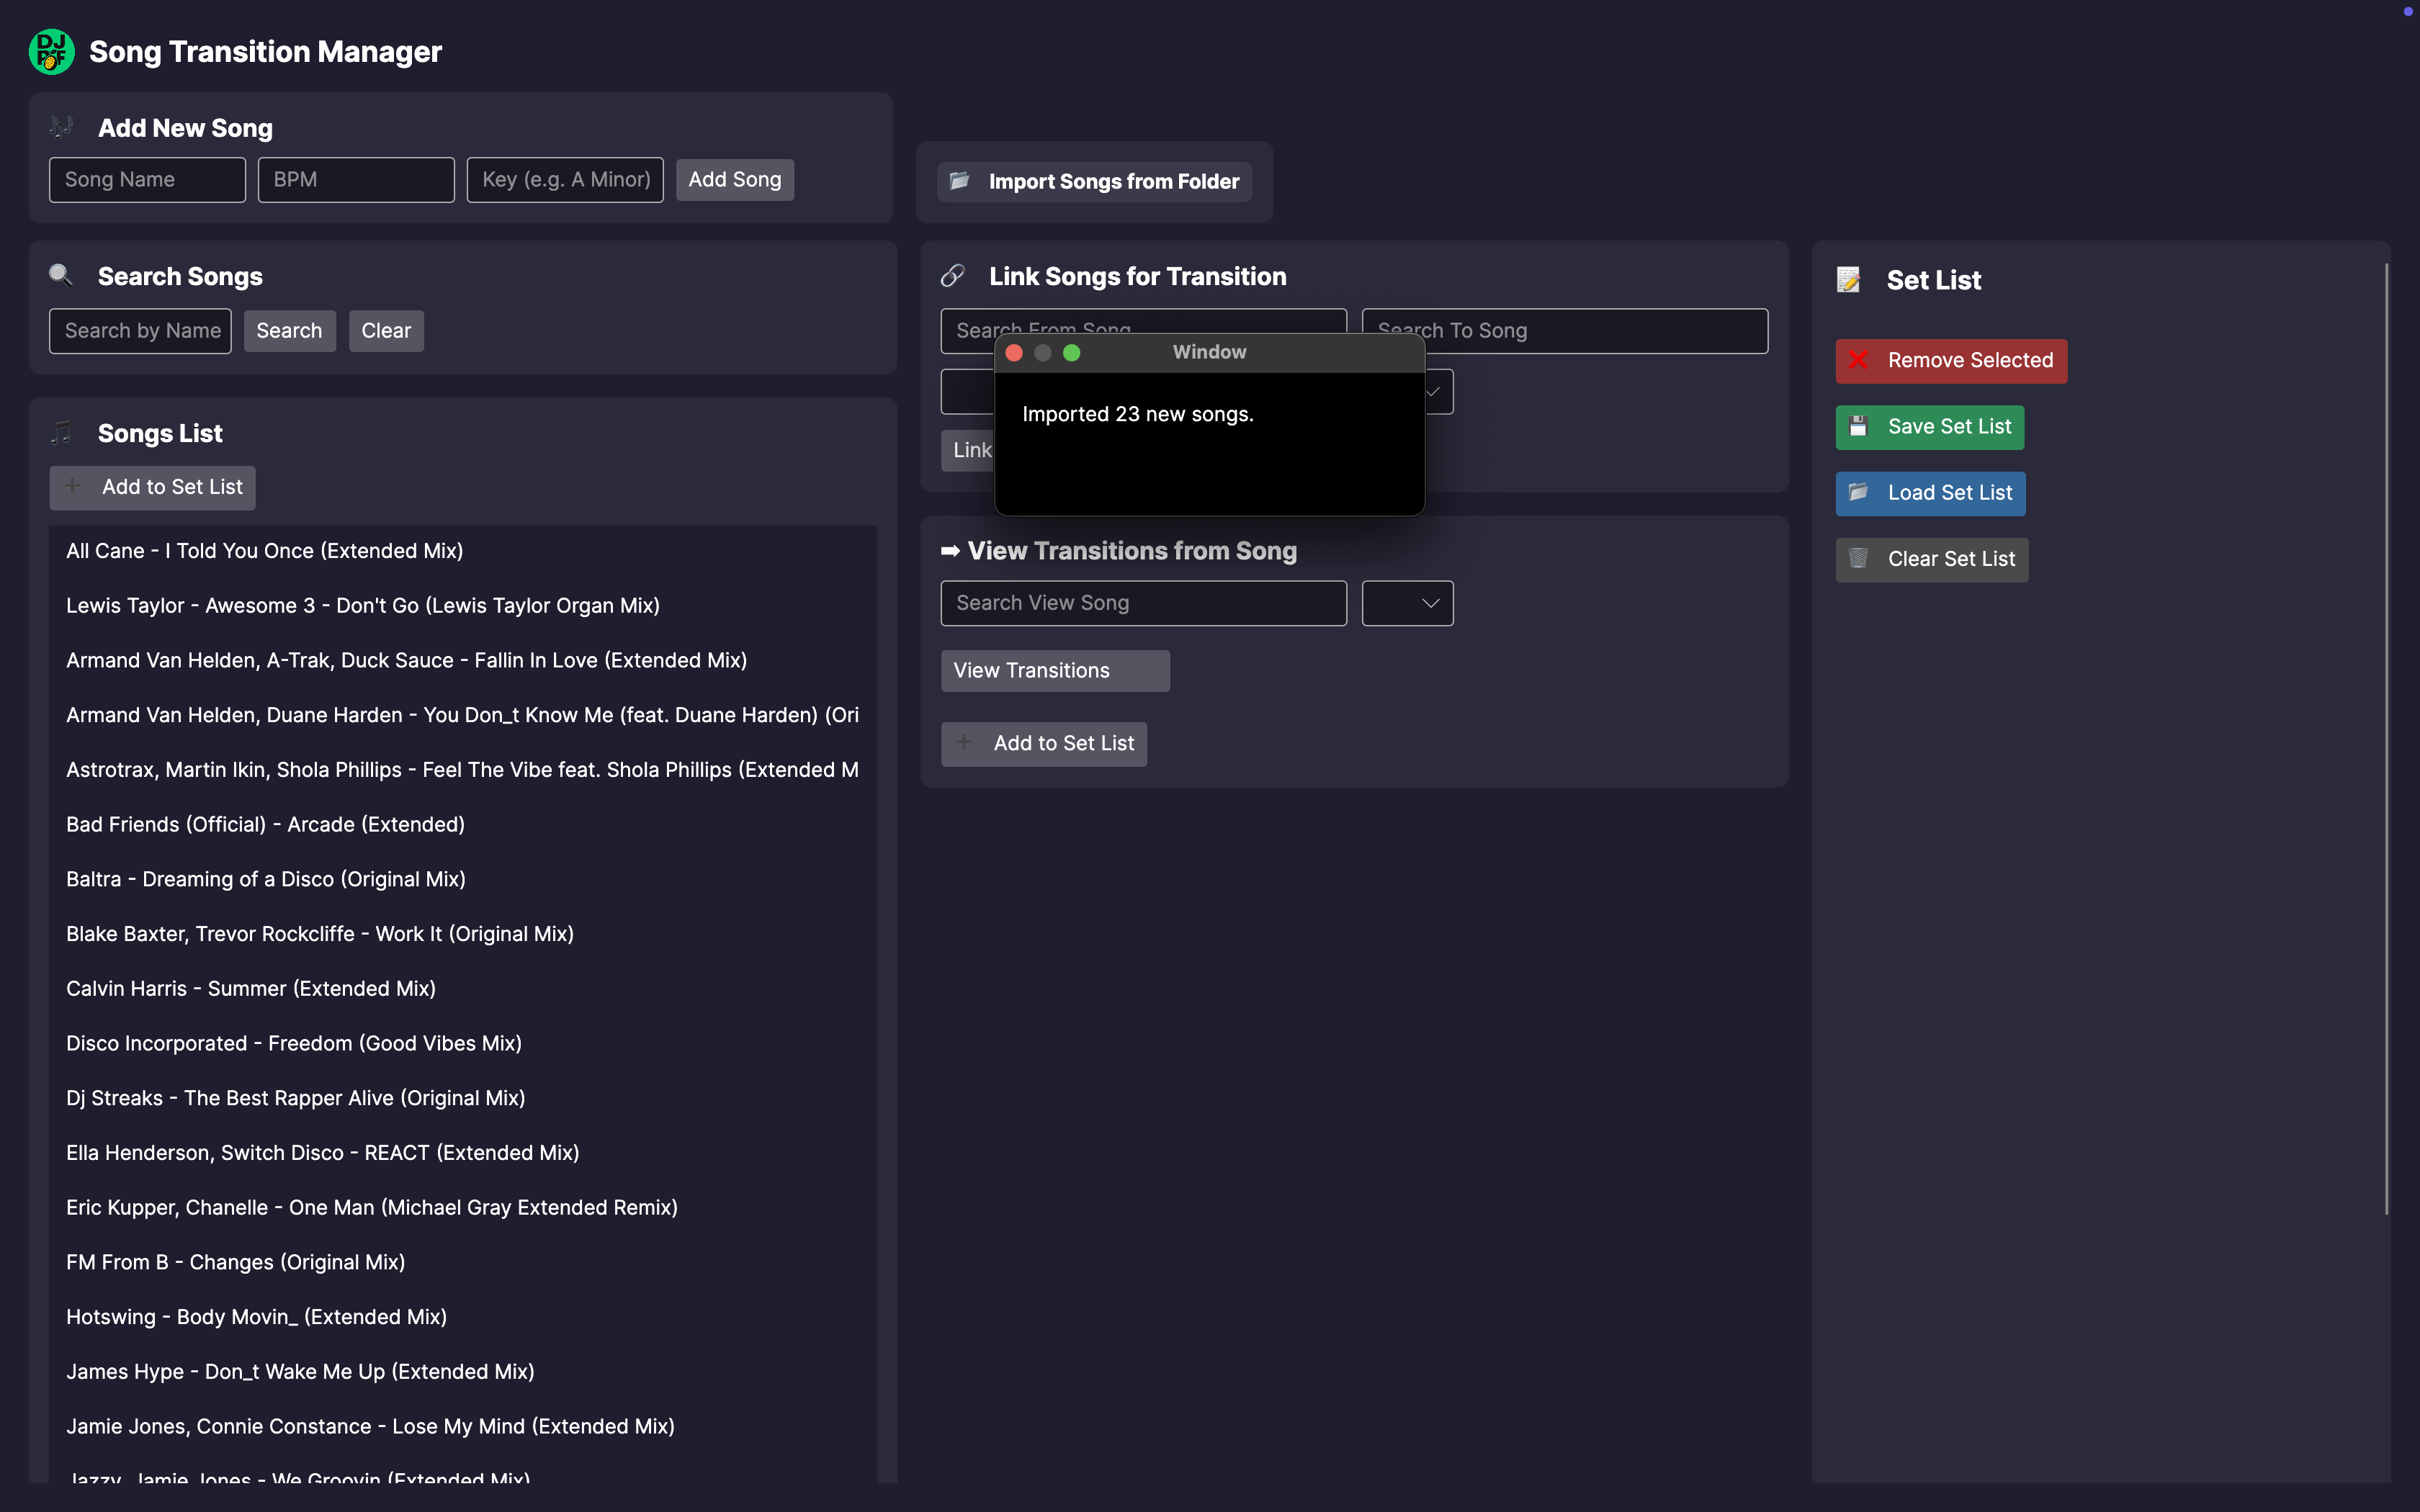Click the trash can icon on Clear Set List
The height and width of the screenshot is (1512, 2420).
click(1858, 559)
